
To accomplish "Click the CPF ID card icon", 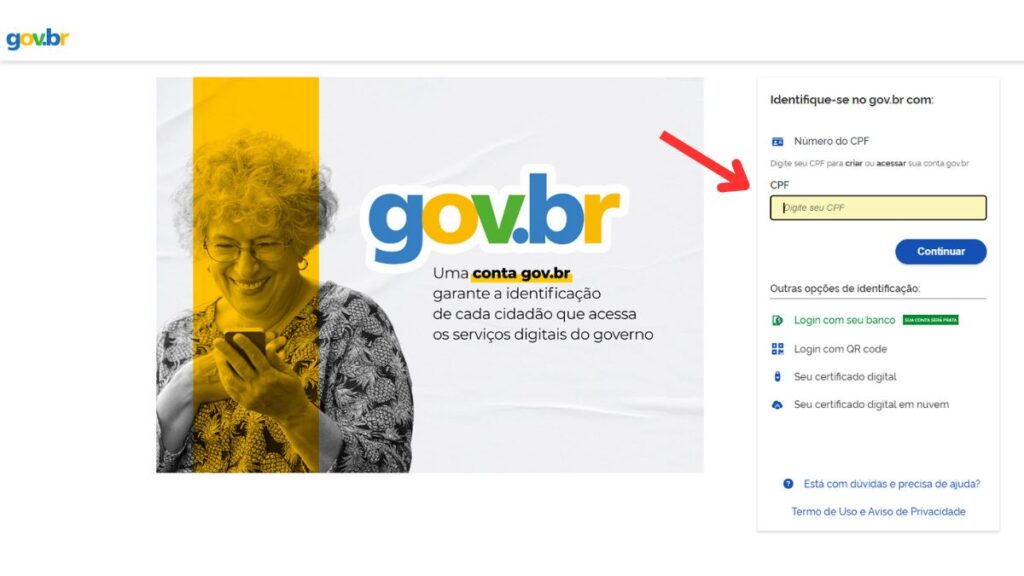I will coord(777,141).
